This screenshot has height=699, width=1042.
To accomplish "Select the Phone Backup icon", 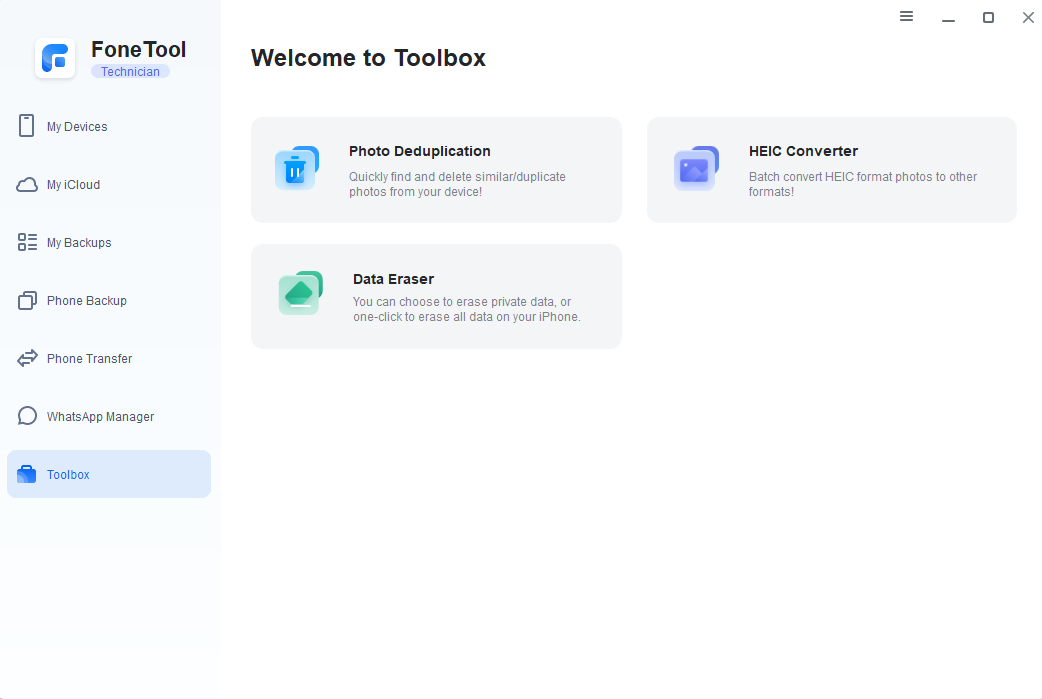I will (x=27, y=300).
